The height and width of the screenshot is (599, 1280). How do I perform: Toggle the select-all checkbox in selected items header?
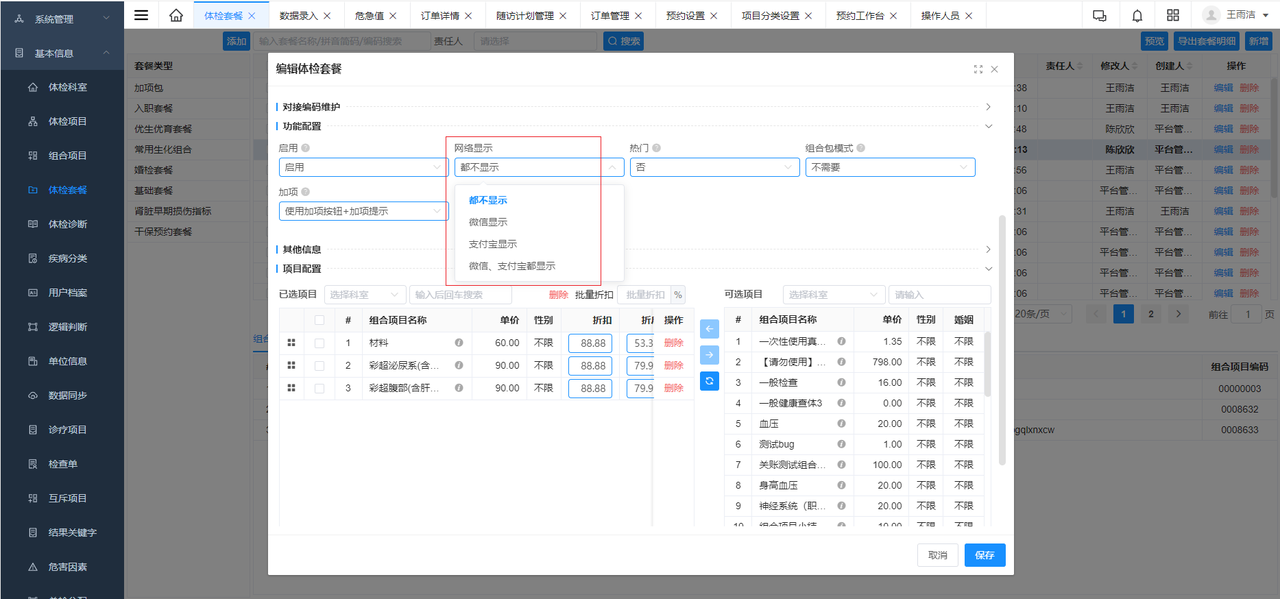pyautogui.click(x=320, y=320)
